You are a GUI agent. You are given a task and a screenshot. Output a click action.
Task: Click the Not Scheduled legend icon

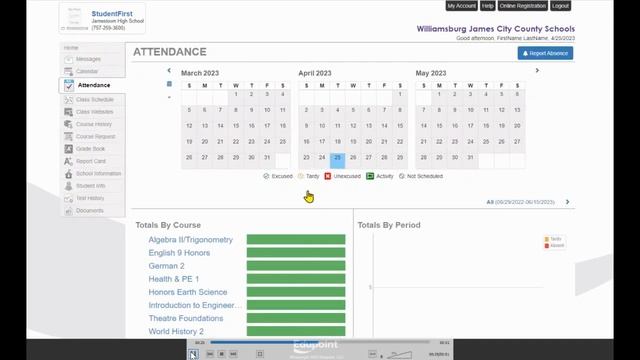(402, 176)
